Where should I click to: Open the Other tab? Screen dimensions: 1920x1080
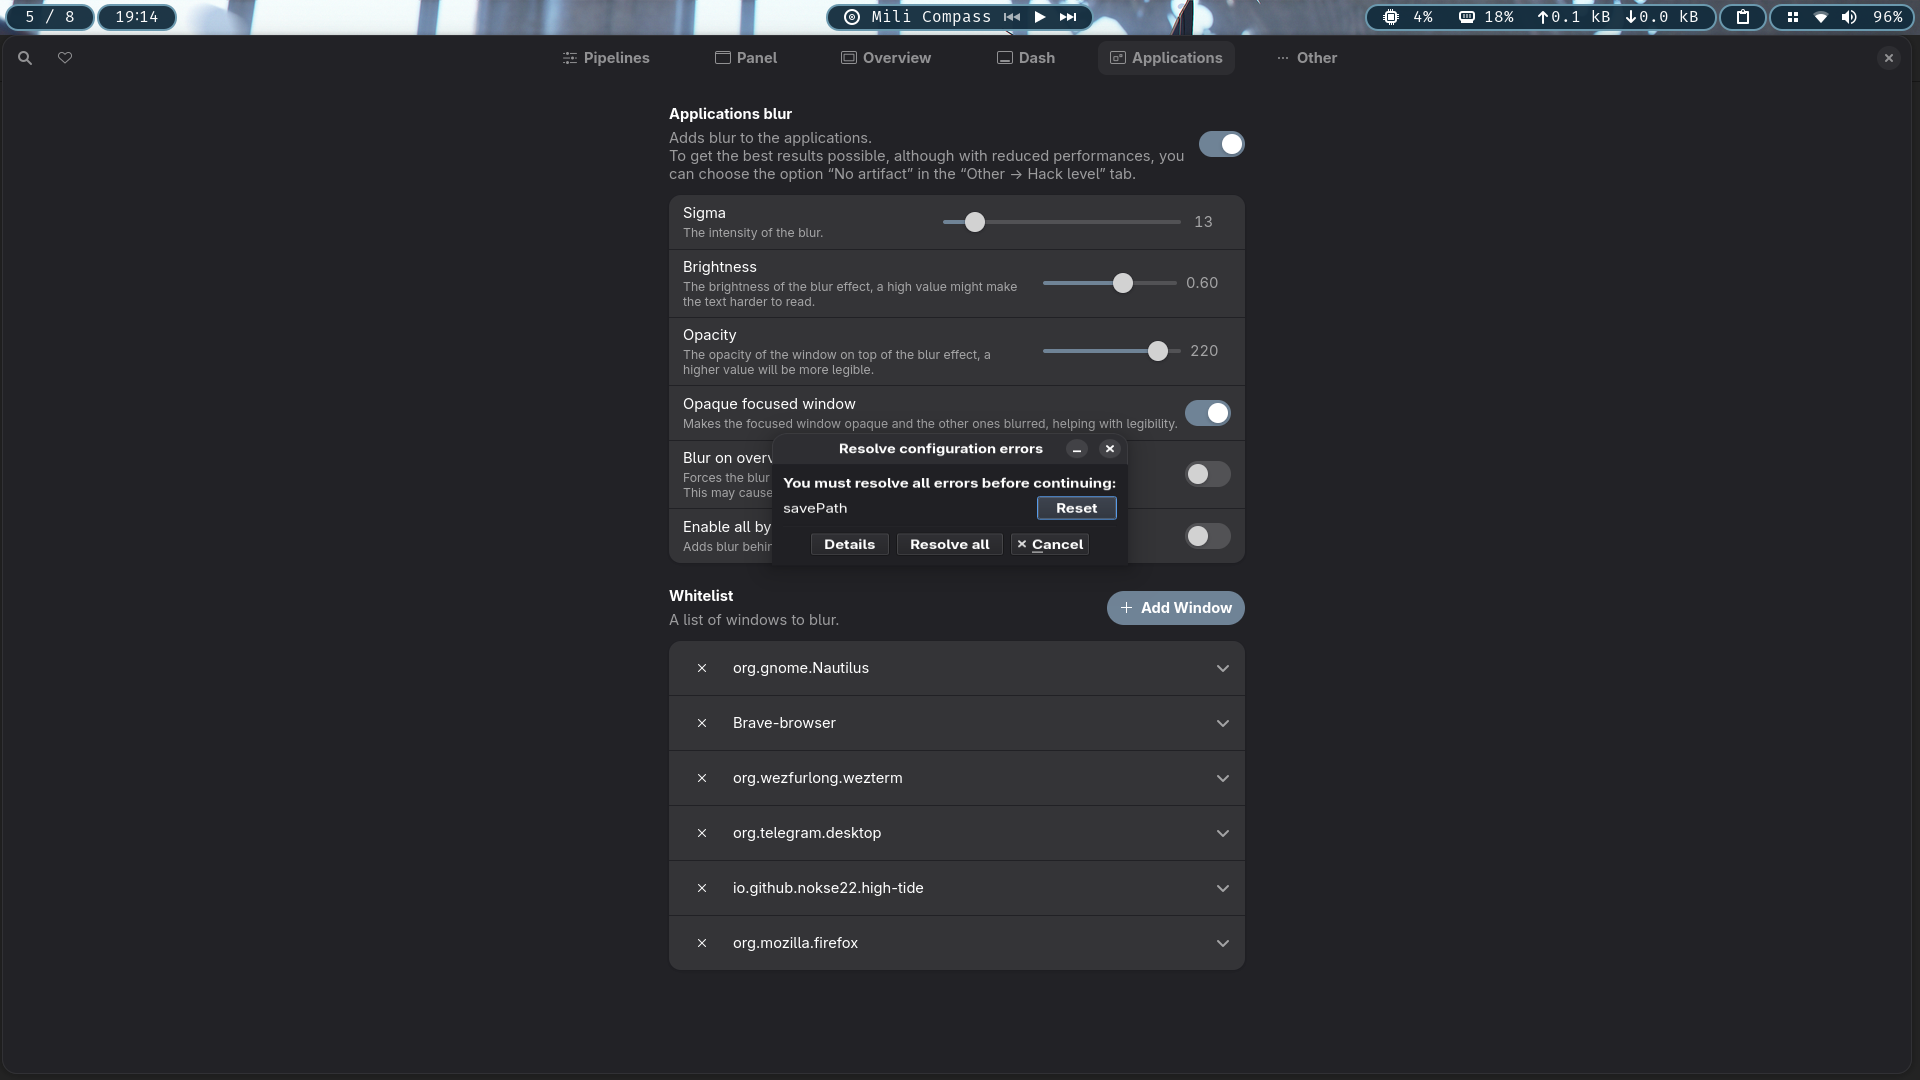tap(1306, 58)
